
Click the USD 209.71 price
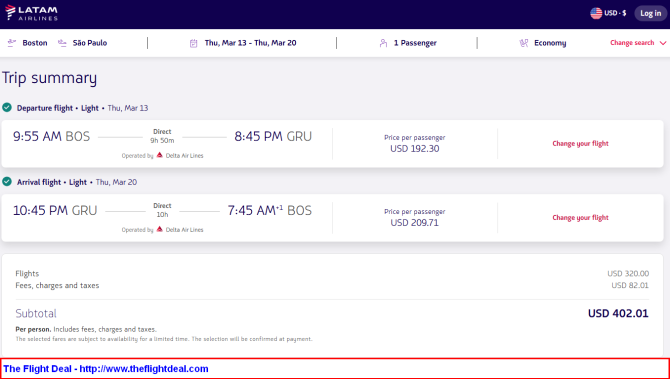pos(414,223)
